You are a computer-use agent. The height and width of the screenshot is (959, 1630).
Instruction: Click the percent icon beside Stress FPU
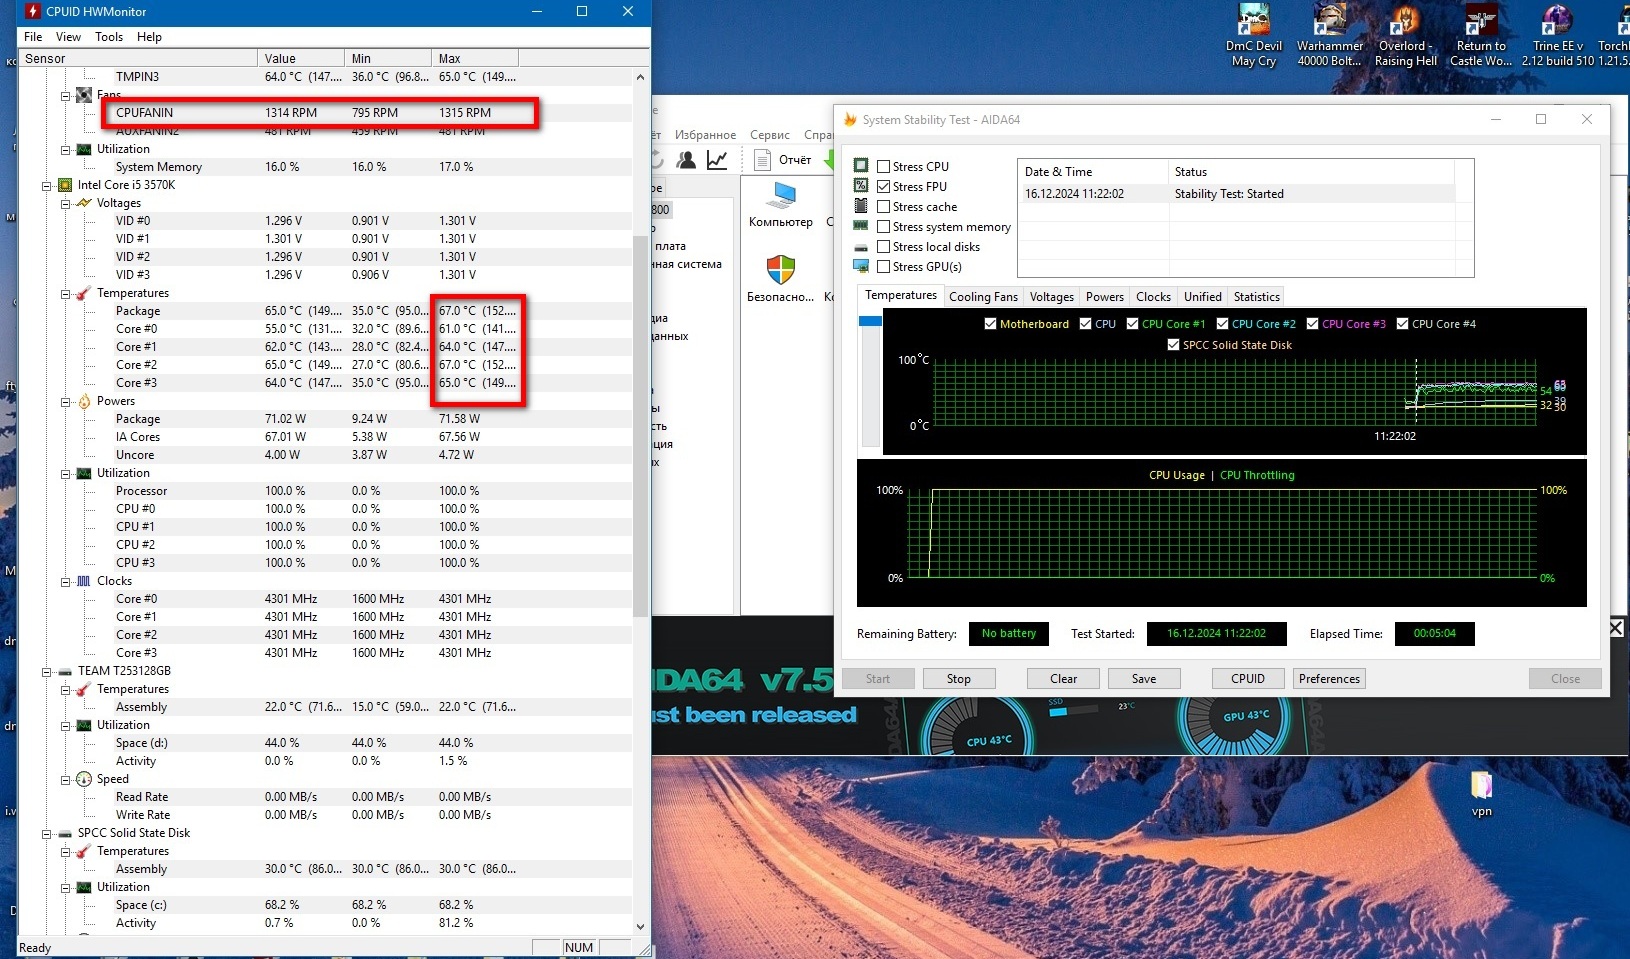click(x=861, y=186)
